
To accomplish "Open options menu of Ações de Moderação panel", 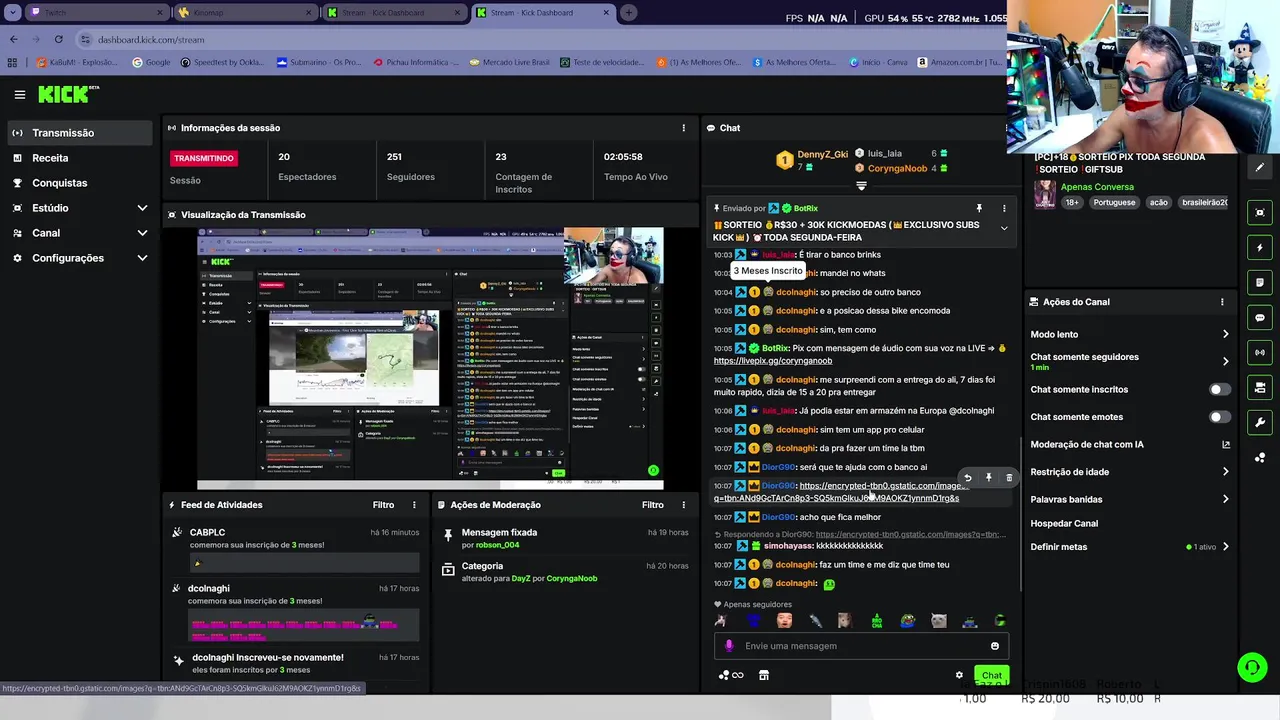I will [x=684, y=505].
